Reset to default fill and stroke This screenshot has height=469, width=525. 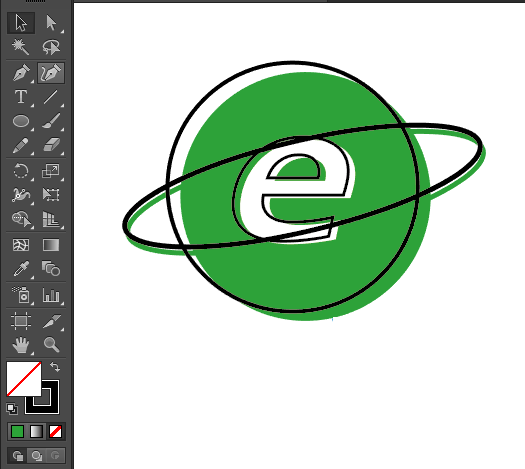[x=12, y=409]
